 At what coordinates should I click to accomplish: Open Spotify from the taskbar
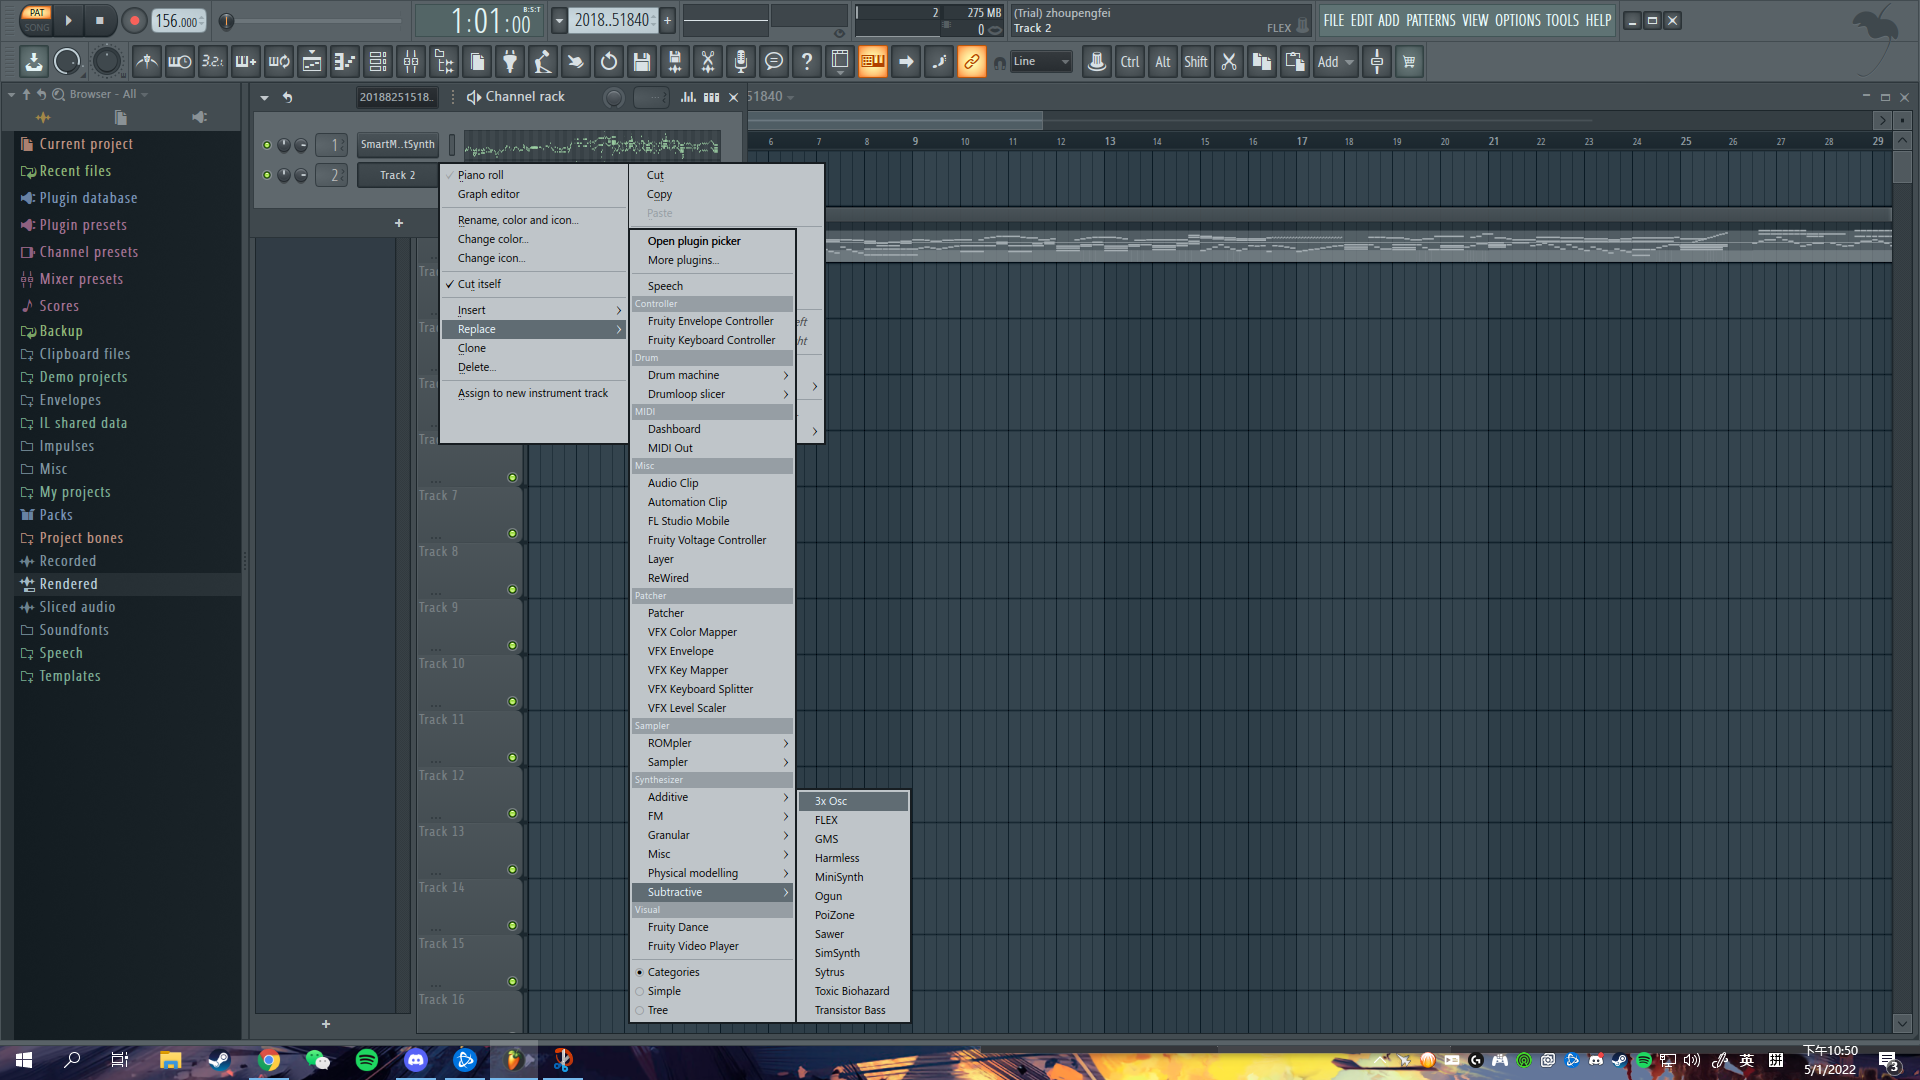click(367, 1060)
